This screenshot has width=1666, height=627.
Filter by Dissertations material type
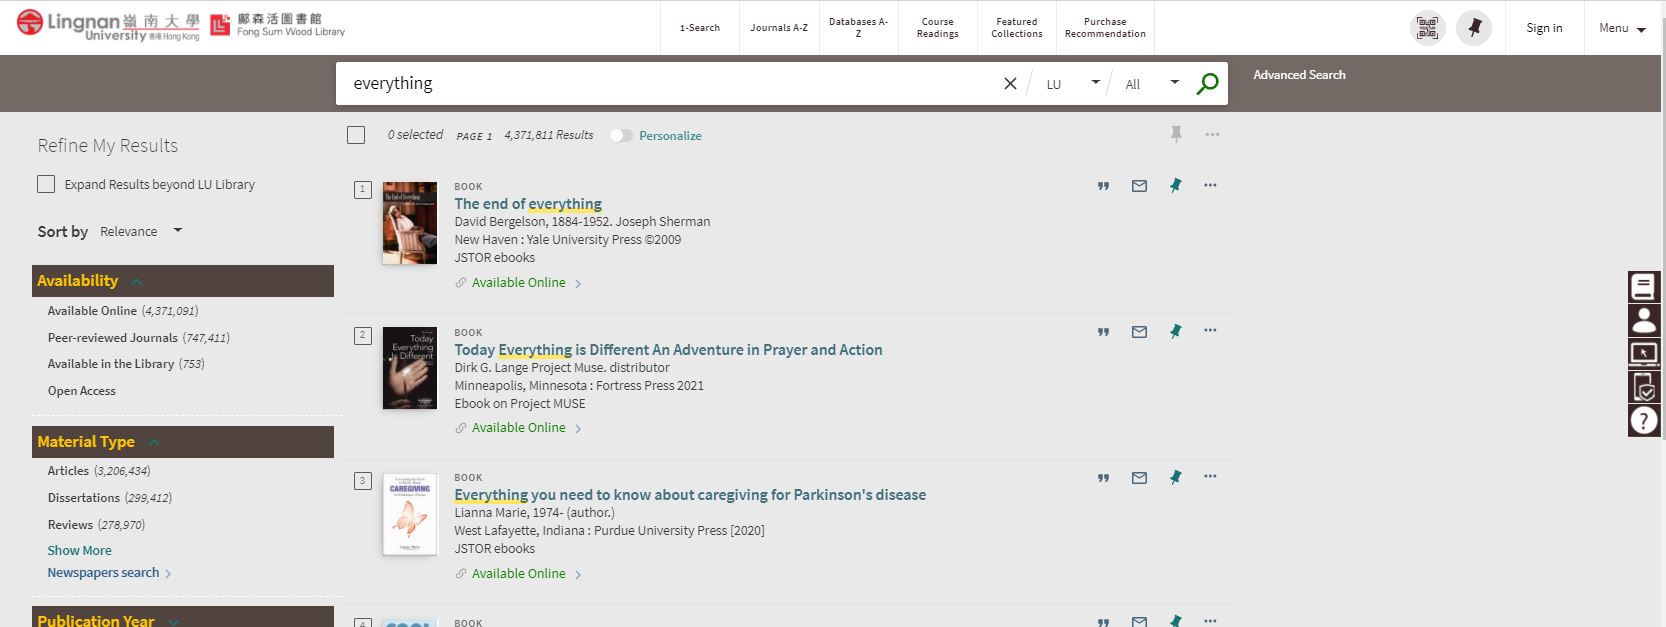coord(110,498)
